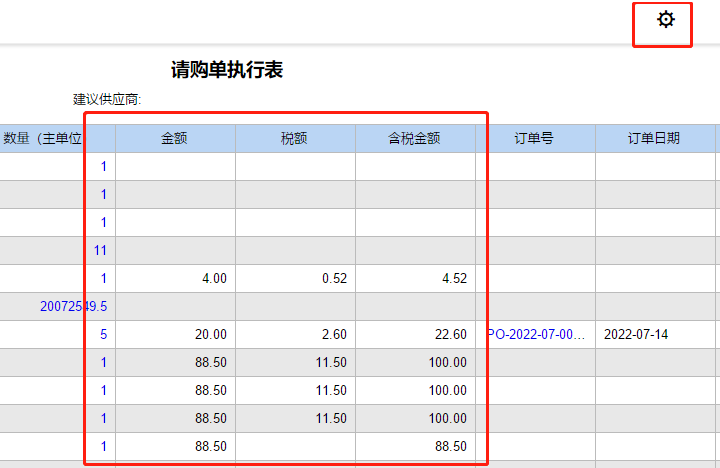Click the blue quantity value 5

coord(103,334)
